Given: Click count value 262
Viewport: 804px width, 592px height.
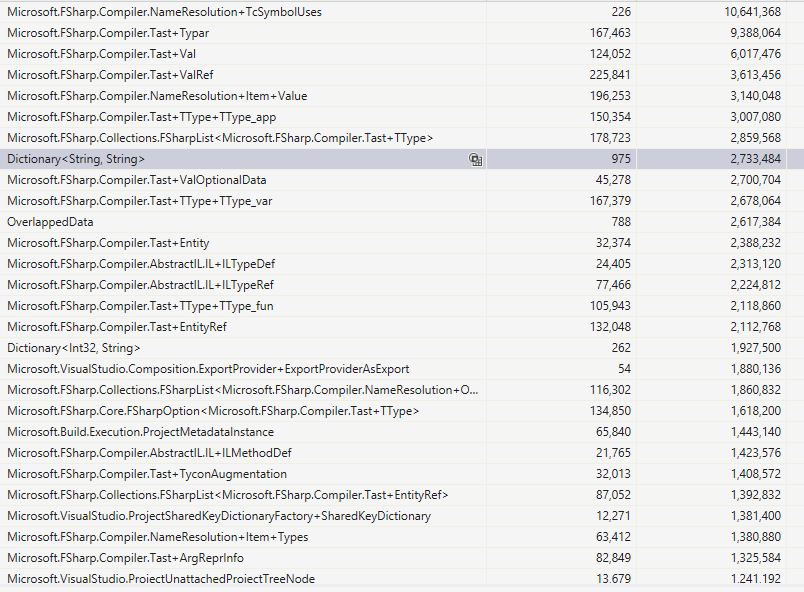Looking at the screenshot, I should pyautogui.click(x=621, y=348).
